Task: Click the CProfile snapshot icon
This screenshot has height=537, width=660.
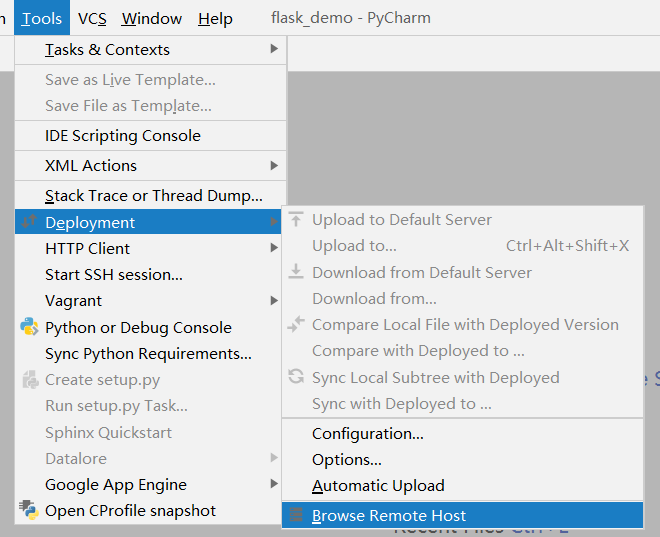Action: click(x=29, y=510)
